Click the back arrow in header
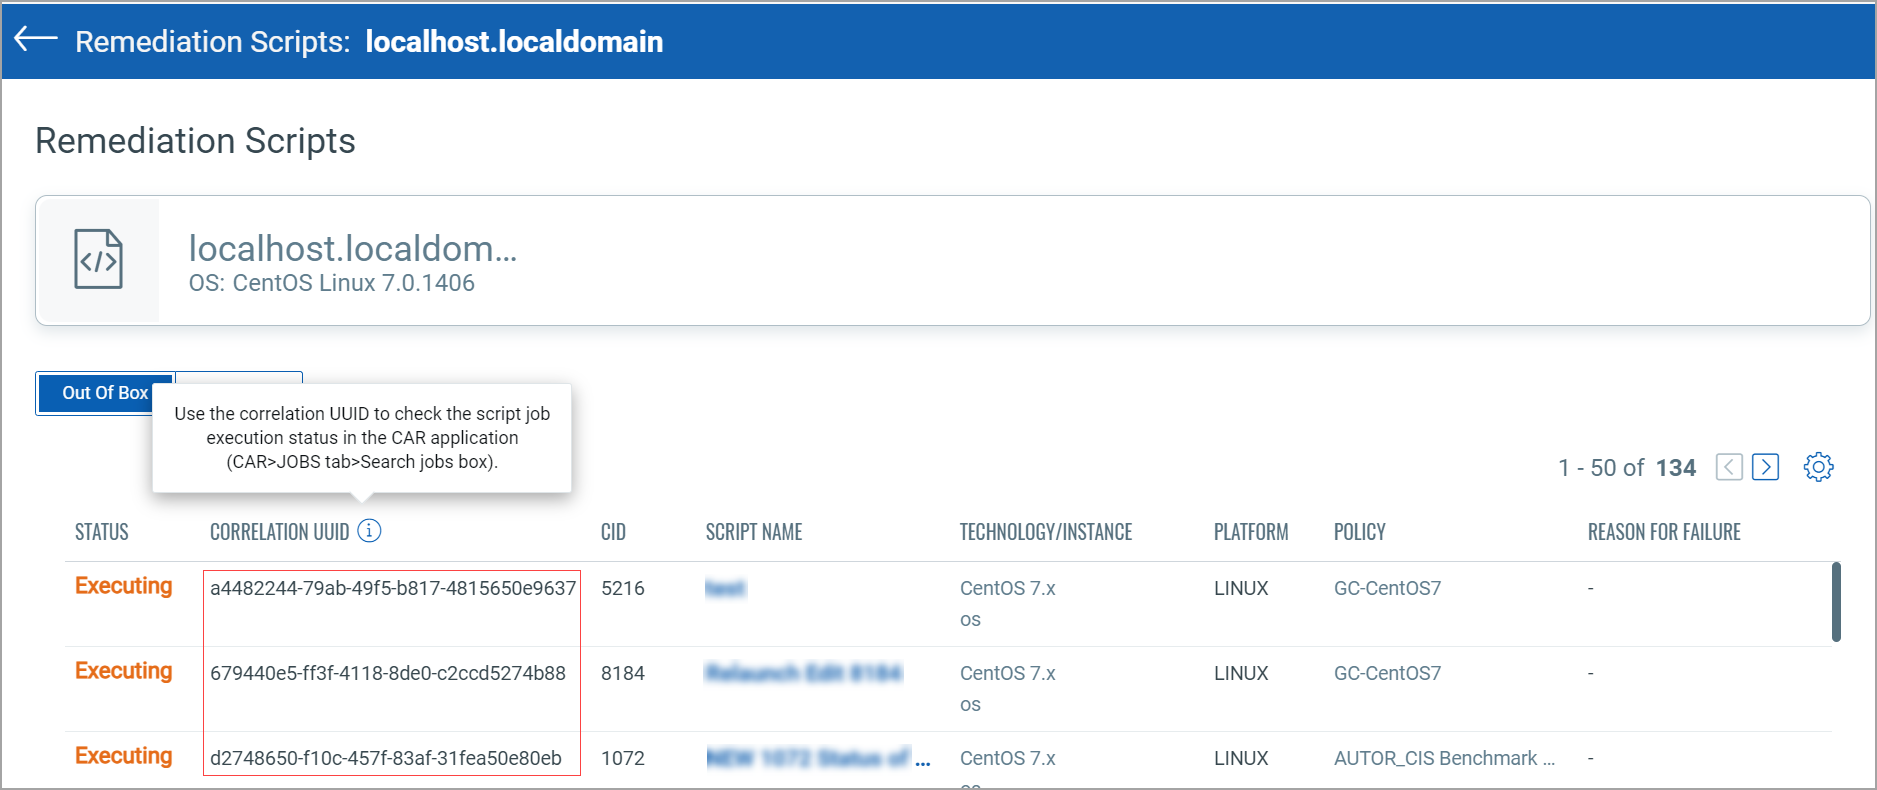Screen dimensions: 1877x790 tap(36, 39)
